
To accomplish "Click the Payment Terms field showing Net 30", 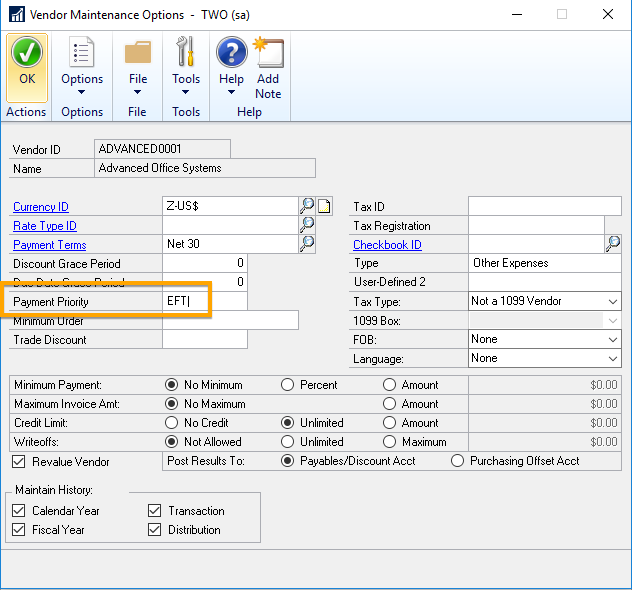I will [x=231, y=244].
